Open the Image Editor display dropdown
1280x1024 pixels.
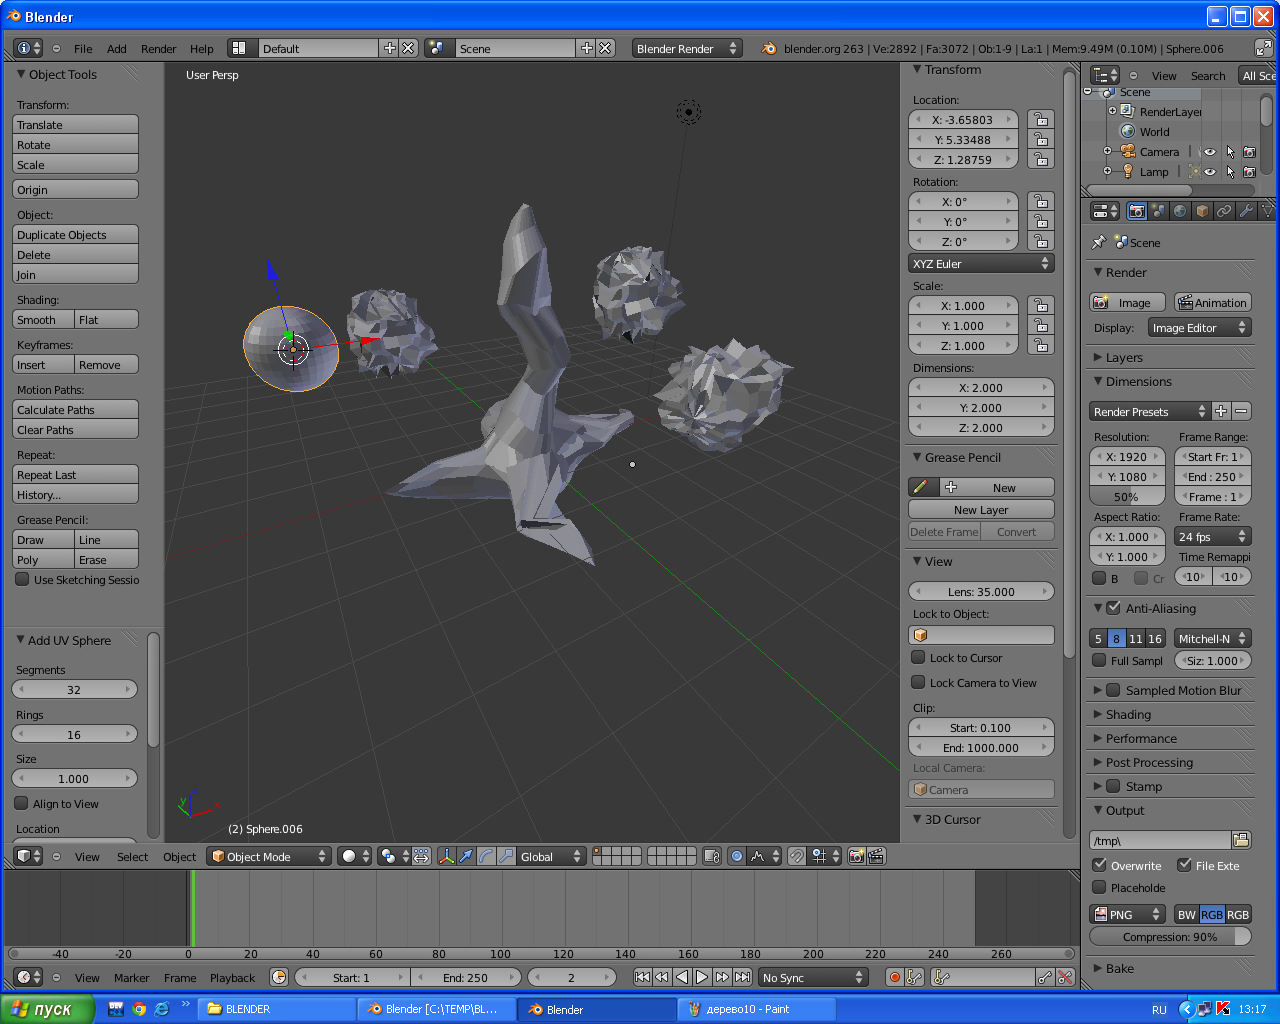(x=1199, y=327)
